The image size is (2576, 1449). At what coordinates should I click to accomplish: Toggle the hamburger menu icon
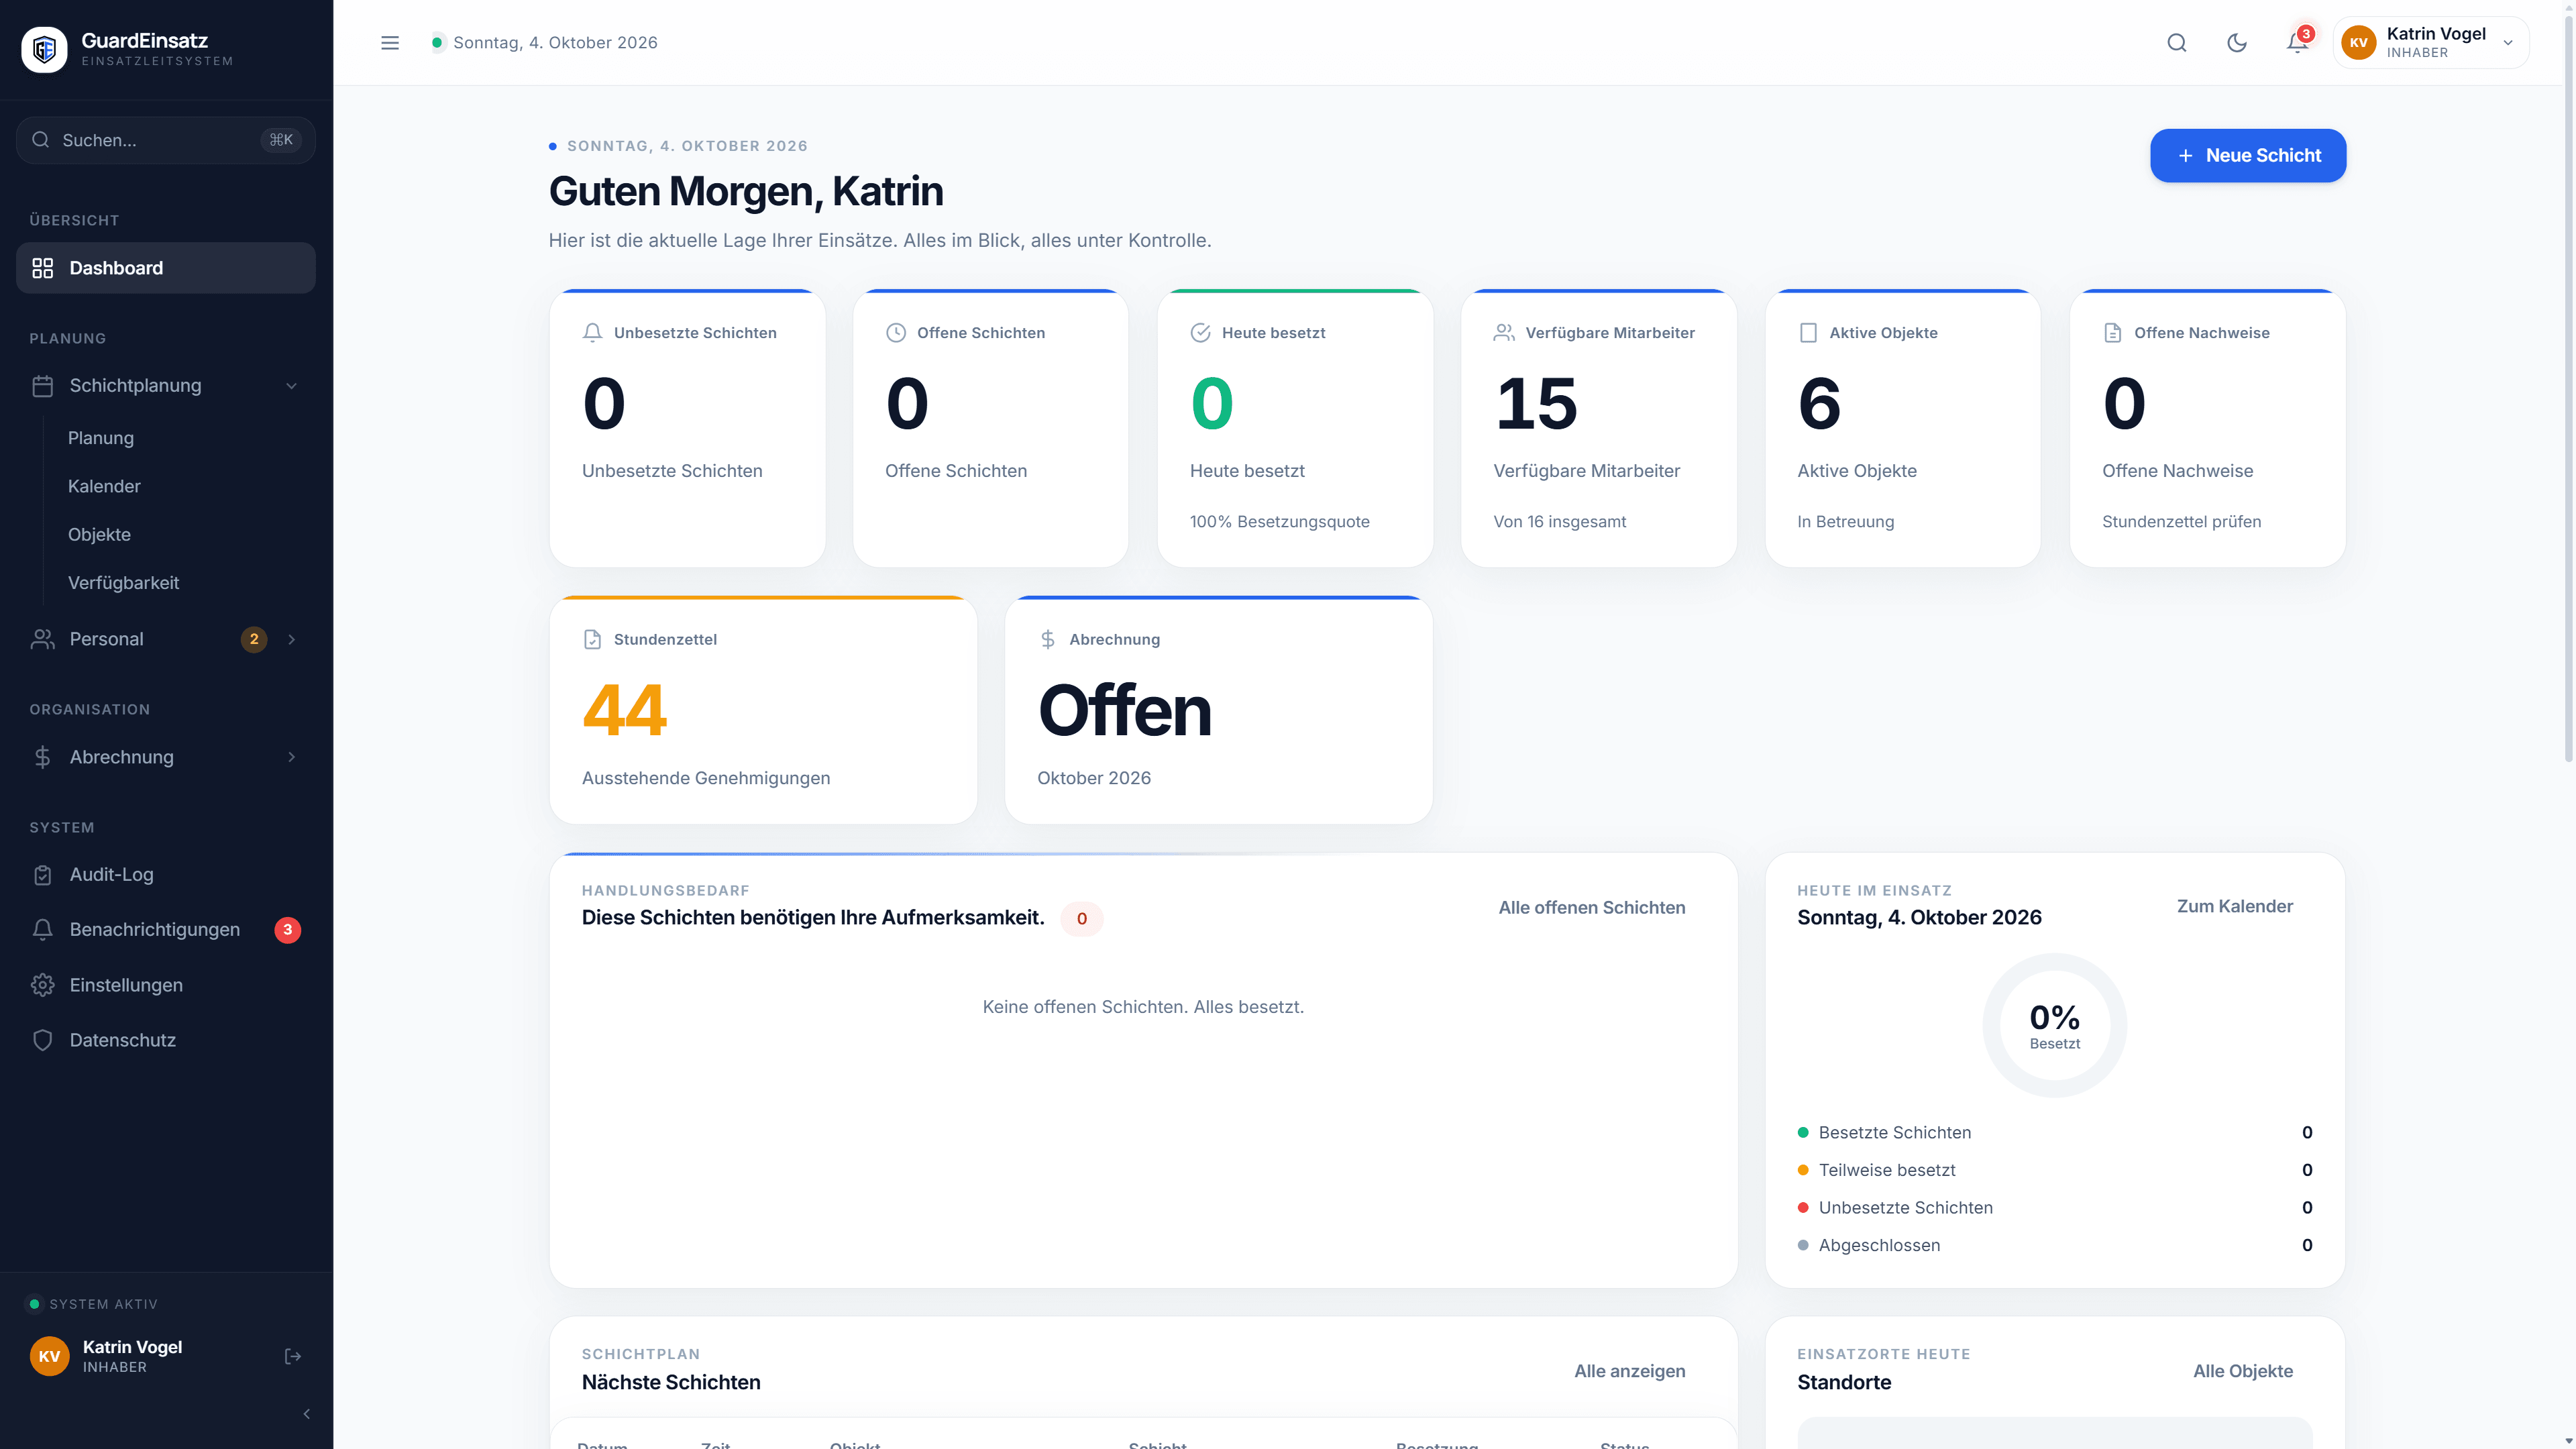pyautogui.click(x=390, y=42)
